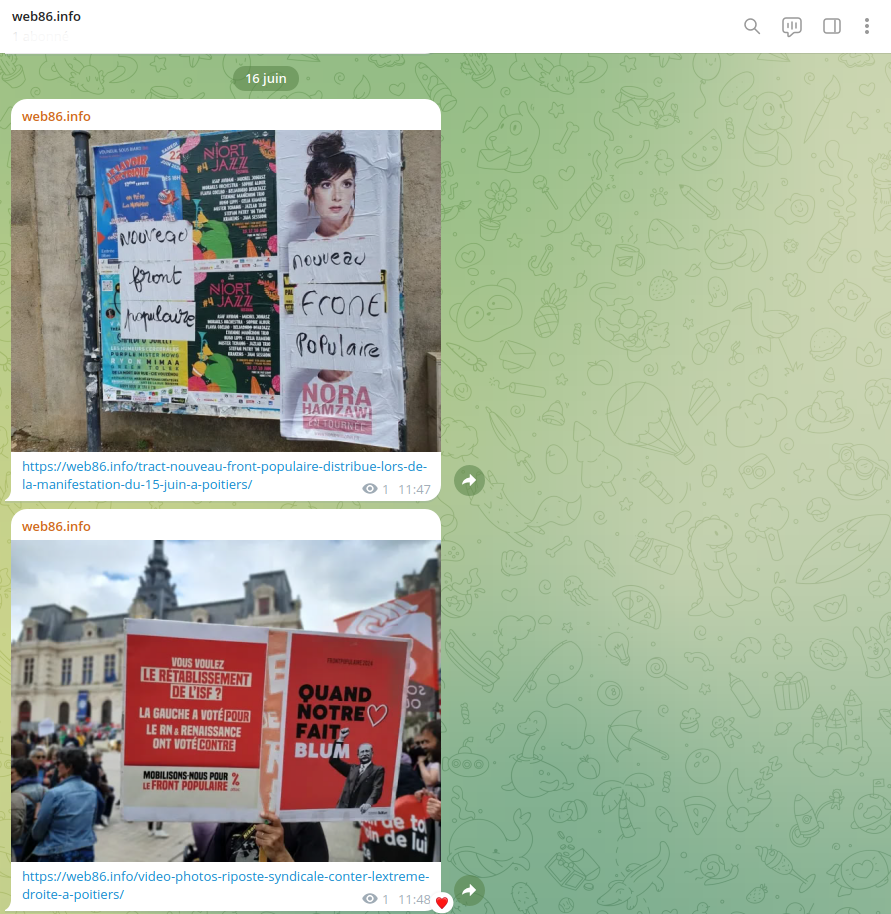891x914 pixels.
Task: Click the sender name on the first post
Action: coord(56,116)
